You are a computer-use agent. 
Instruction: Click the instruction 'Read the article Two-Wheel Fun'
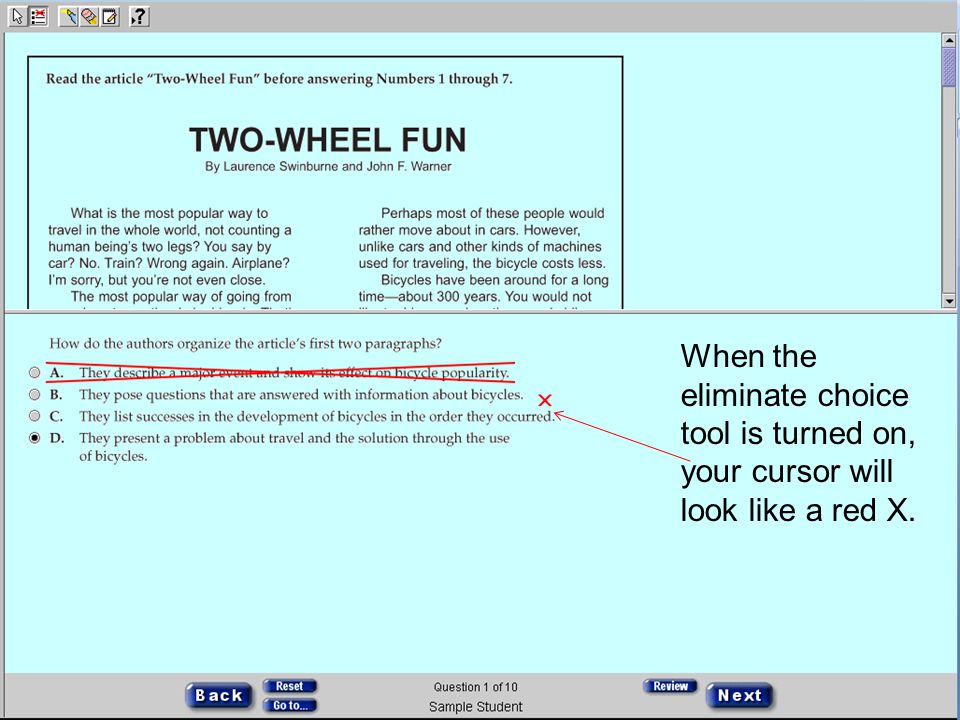point(279,79)
